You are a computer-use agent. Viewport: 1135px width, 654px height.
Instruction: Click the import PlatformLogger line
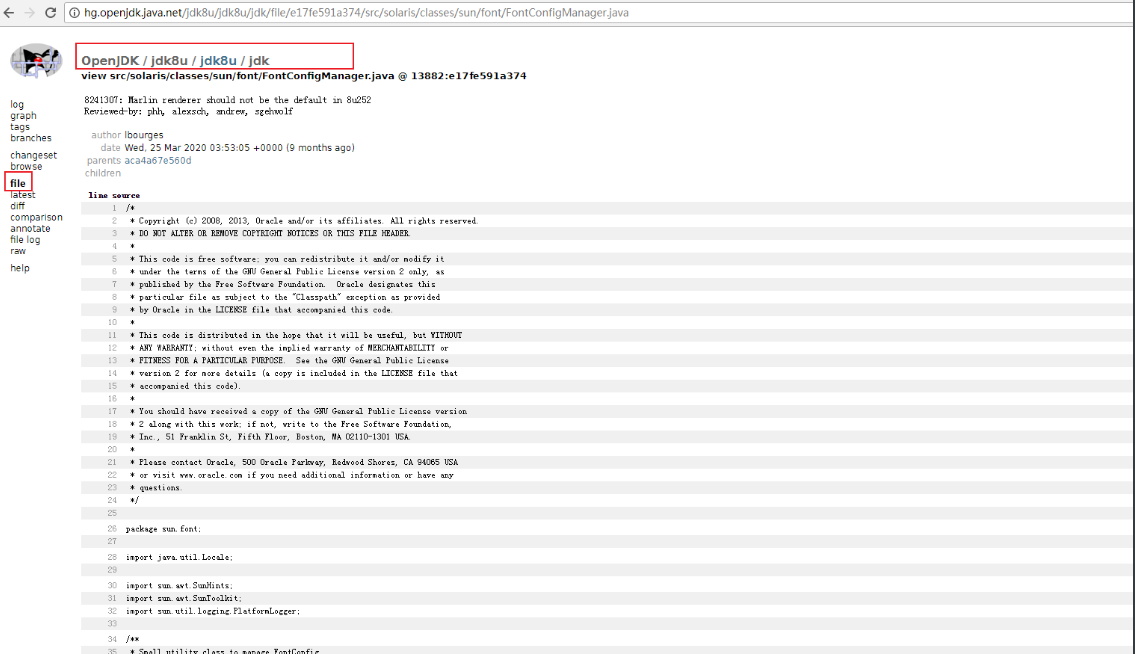click(213, 611)
